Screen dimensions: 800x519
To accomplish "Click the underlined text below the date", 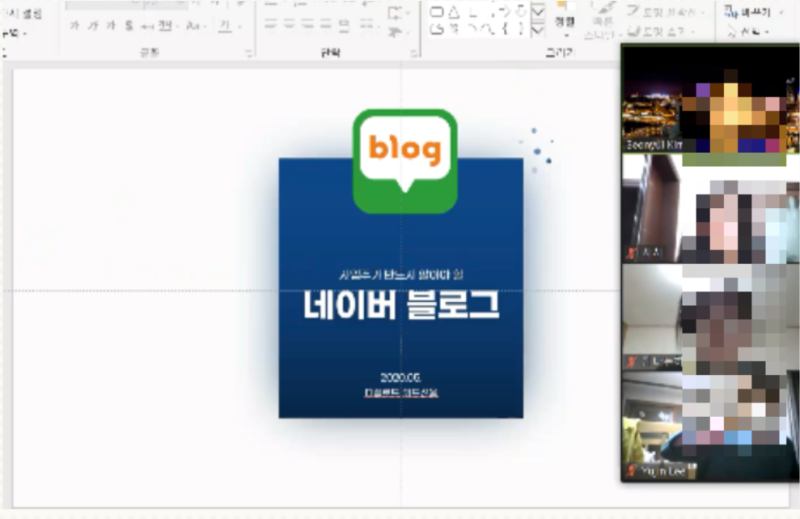I will coord(401,392).
